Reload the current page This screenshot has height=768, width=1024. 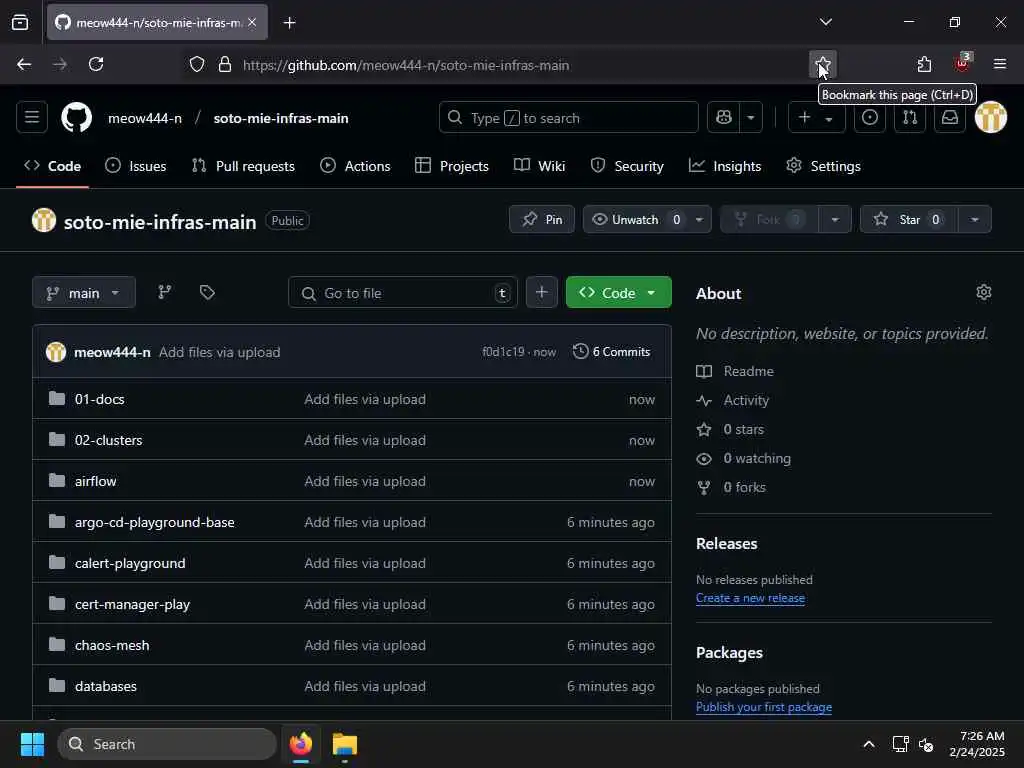(96, 65)
